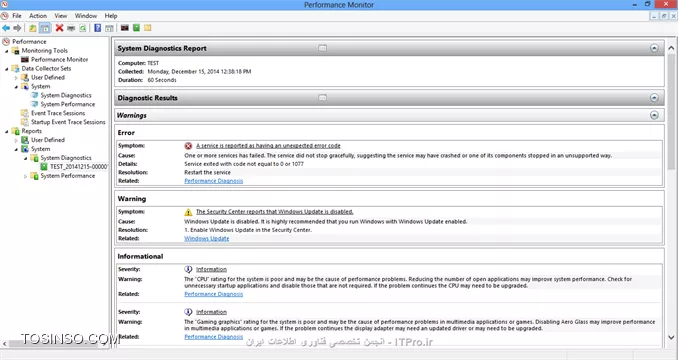The height and width of the screenshot is (360, 678).
Task: Collapse the System Diagnostics Report section
Action: [x=654, y=48]
